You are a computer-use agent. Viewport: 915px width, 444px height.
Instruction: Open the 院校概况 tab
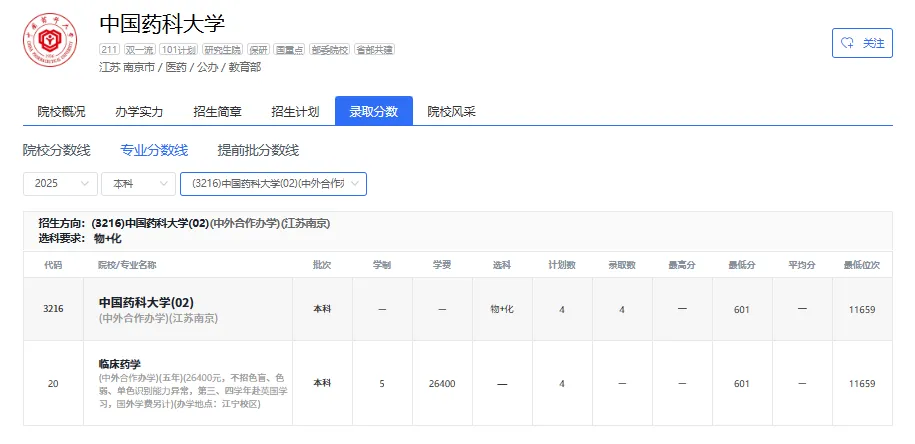point(61,111)
